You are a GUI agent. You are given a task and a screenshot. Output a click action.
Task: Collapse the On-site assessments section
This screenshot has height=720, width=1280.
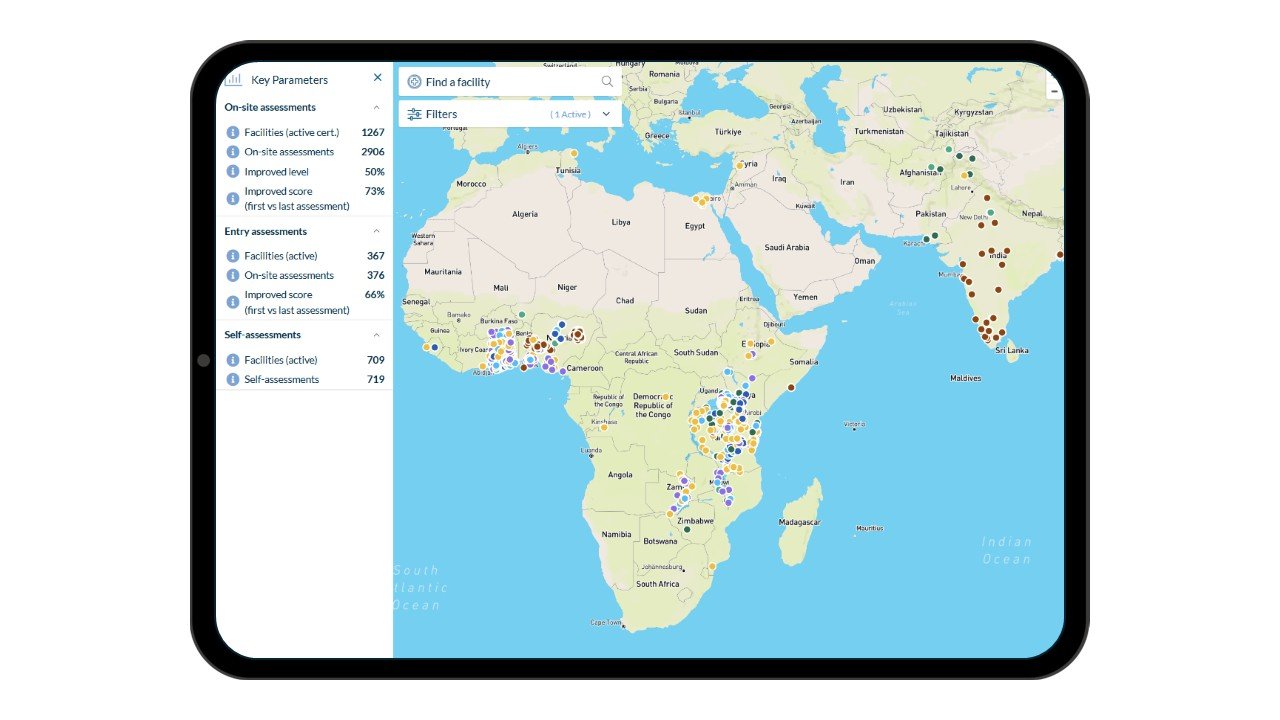[x=376, y=107]
